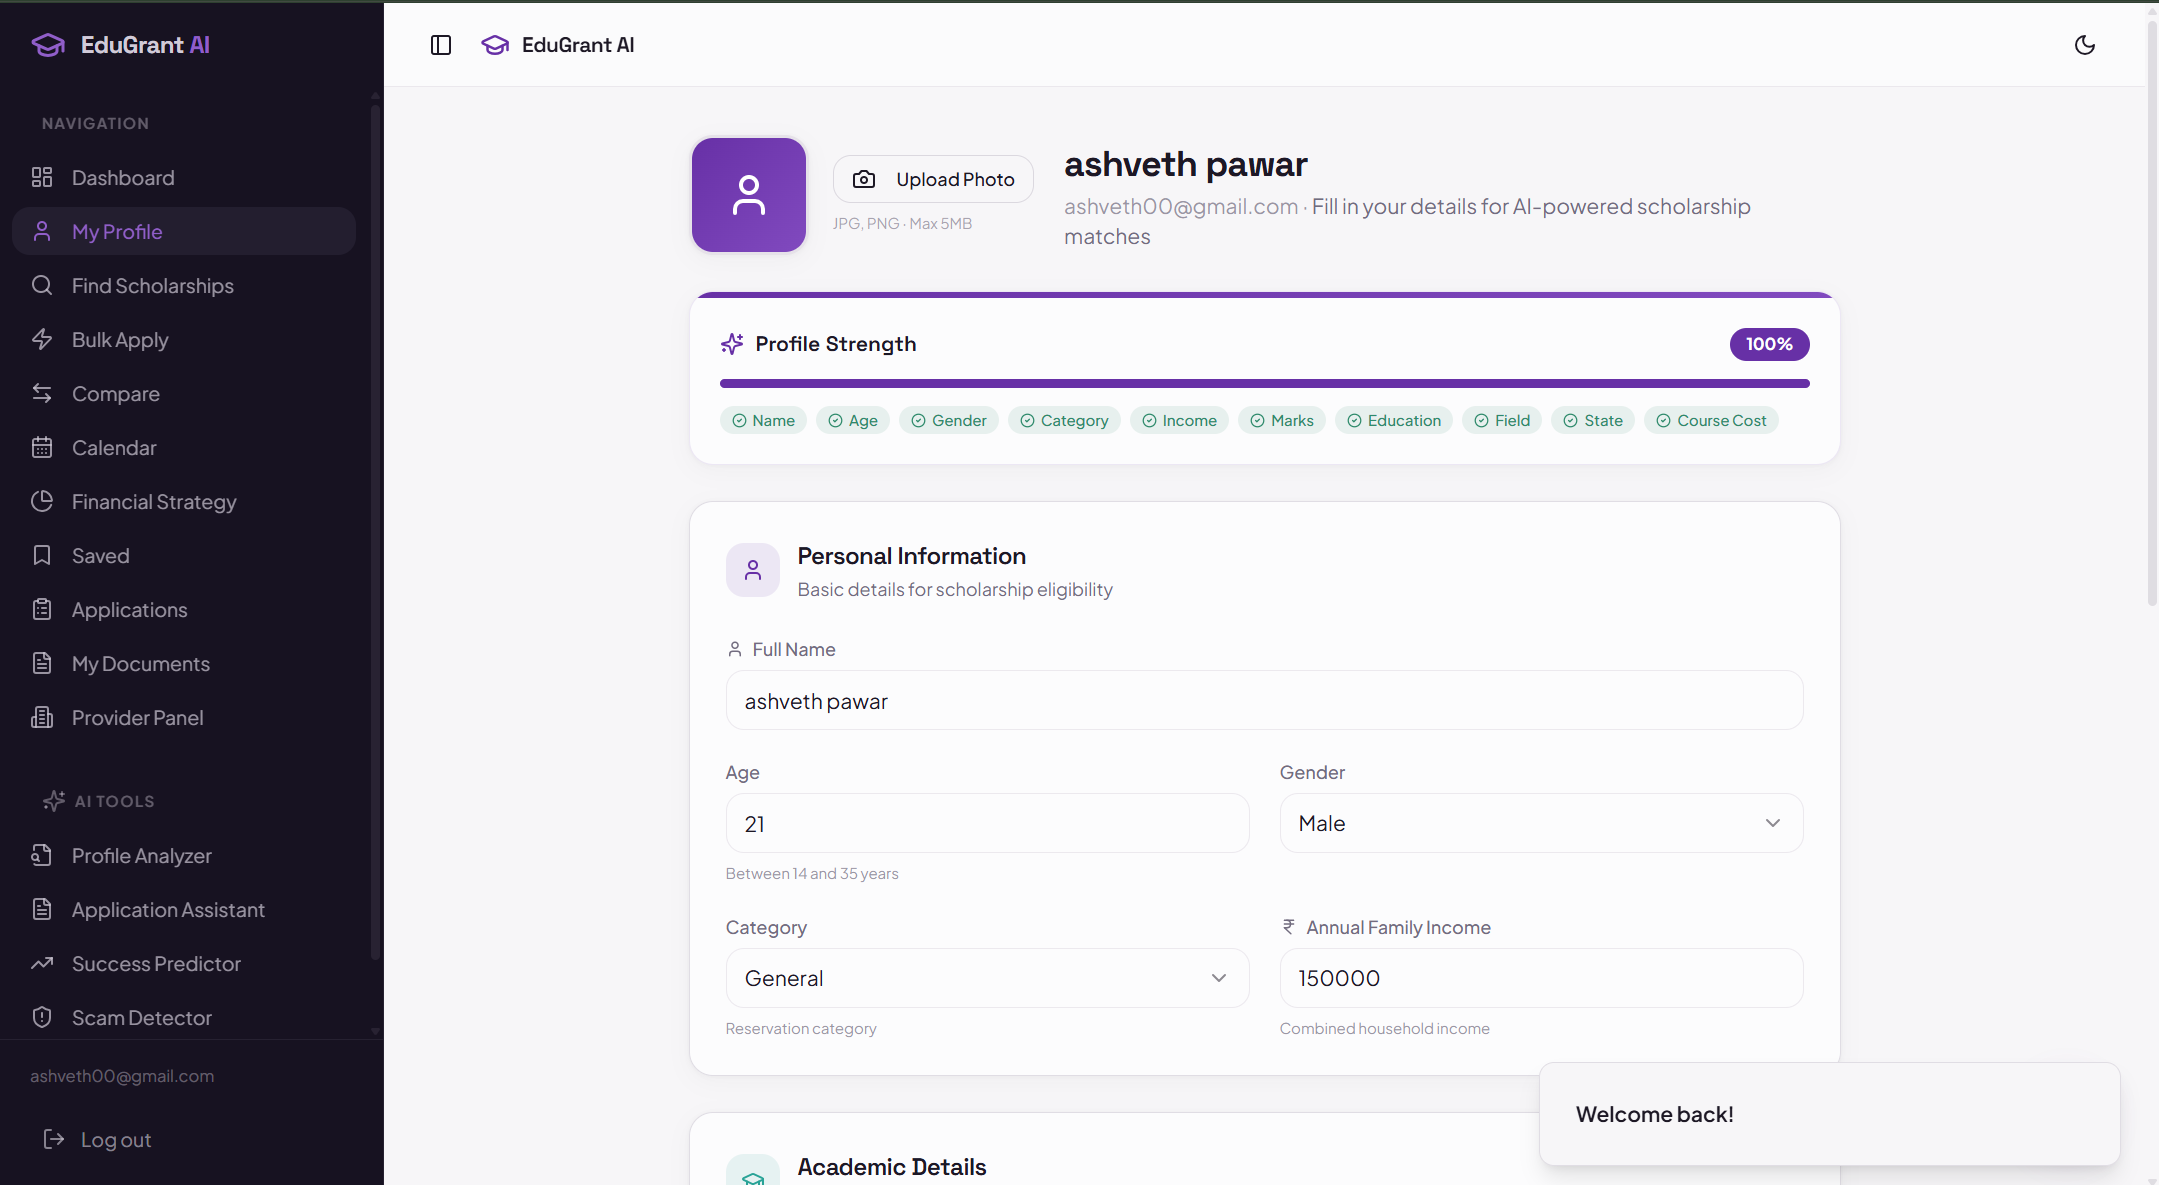Click the Profile Strength progress bar
Image resolution: width=2159 pixels, height=1185 pixels.
(1264, 383)
